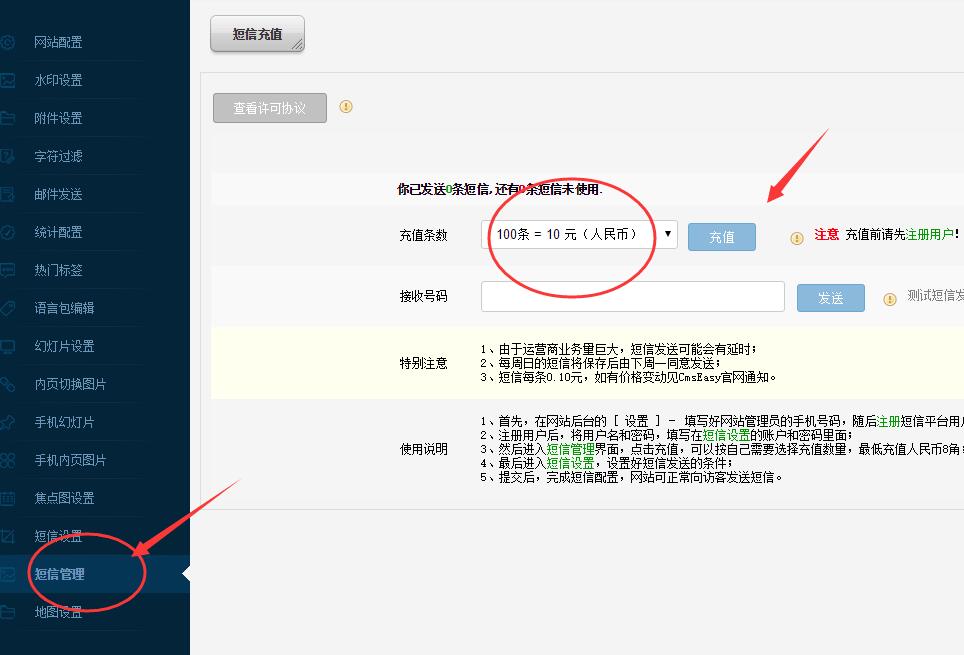
Task: Click the info icon beside 查看许可协议
Action: (x=346, y=107)
